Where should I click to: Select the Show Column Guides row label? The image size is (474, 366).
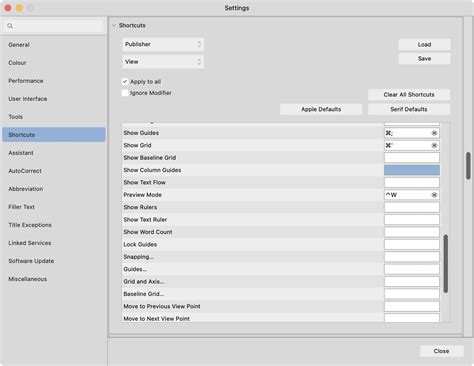tap(152, 170)
